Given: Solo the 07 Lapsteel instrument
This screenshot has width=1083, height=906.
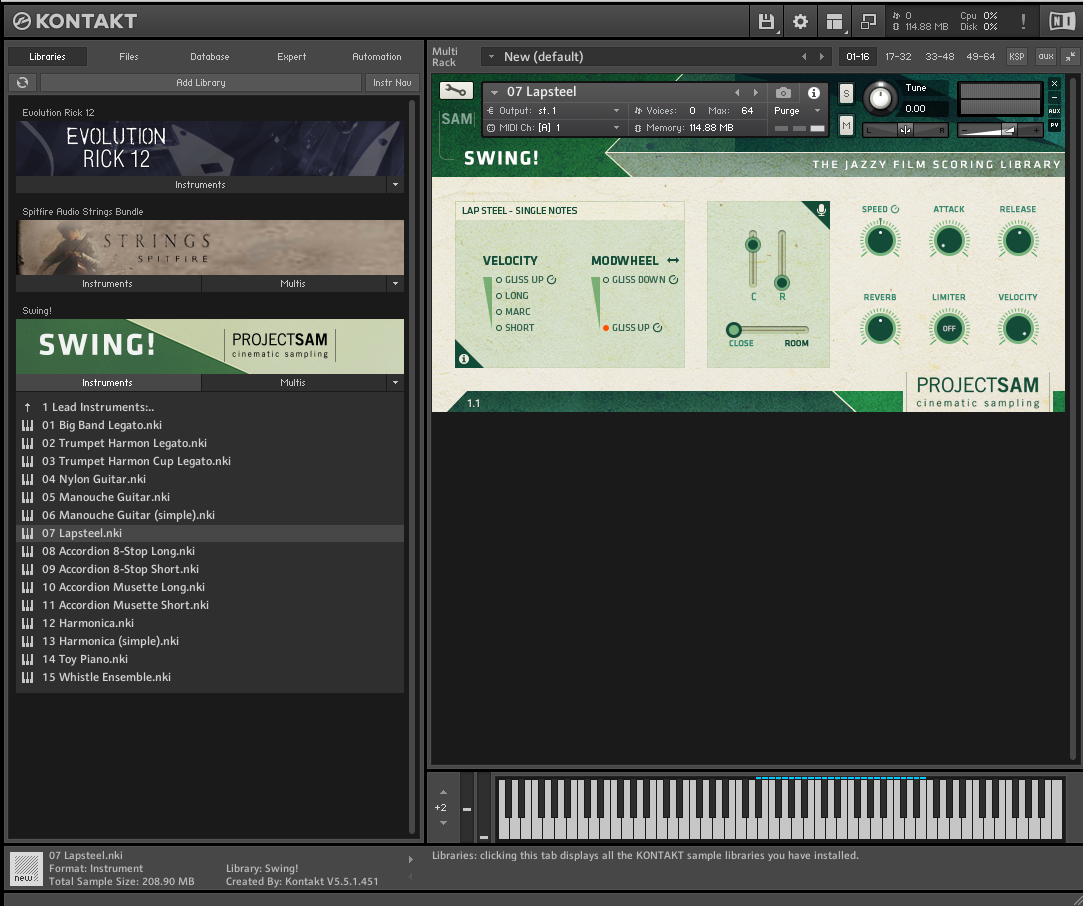Looking at the screenshot, I should tap(846, 93).
